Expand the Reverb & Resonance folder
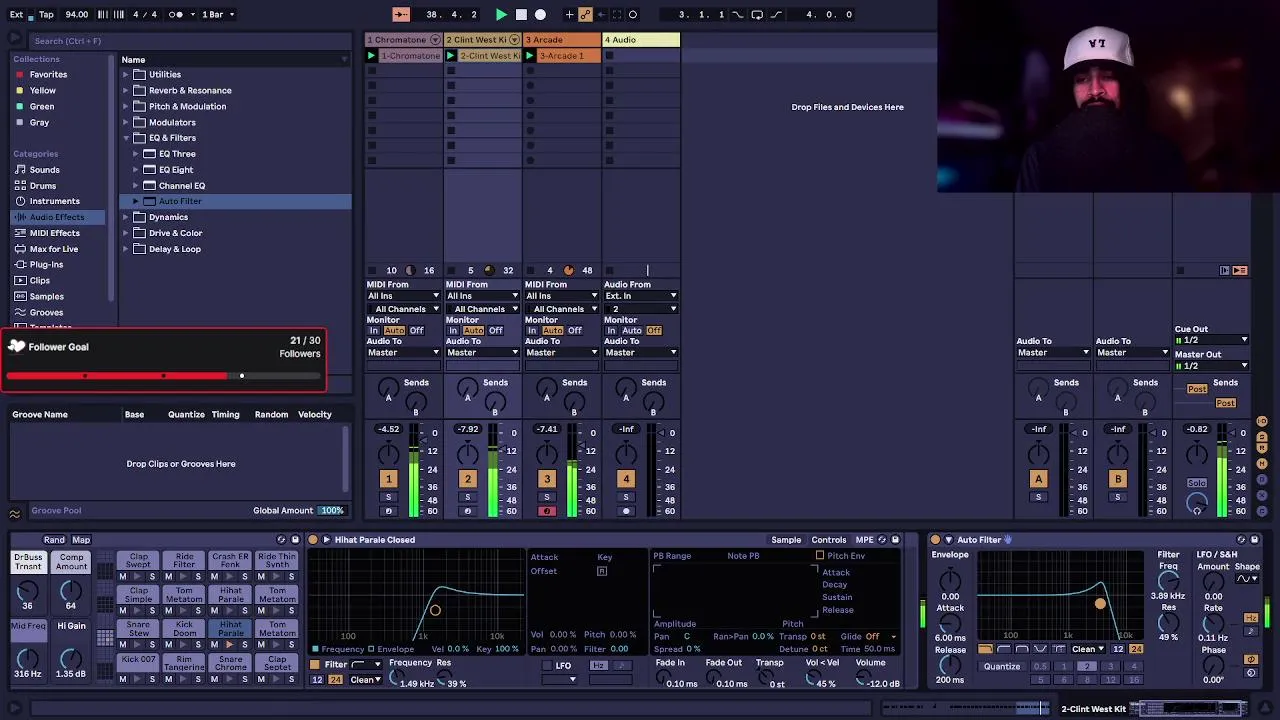 tap(127, 90)
